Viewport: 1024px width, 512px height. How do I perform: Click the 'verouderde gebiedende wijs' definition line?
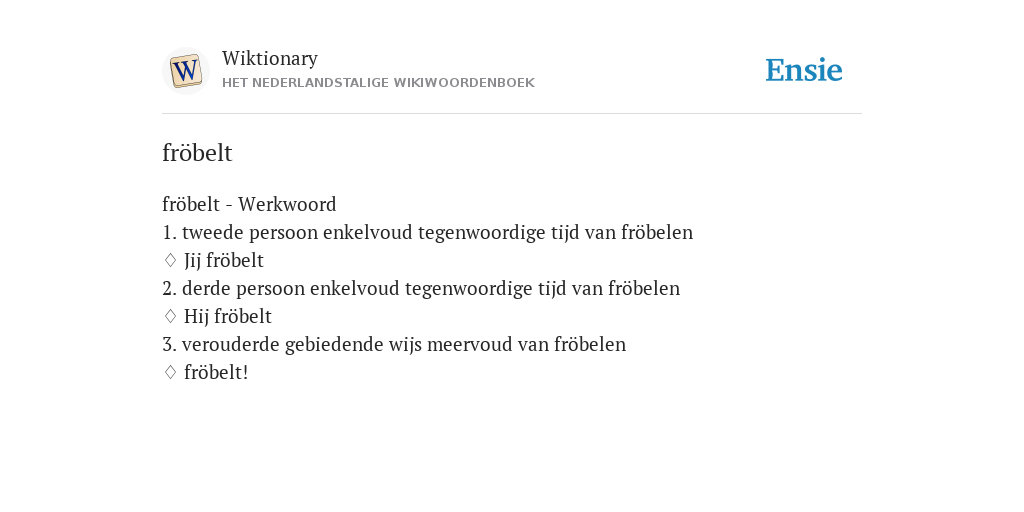coord(394,345)
